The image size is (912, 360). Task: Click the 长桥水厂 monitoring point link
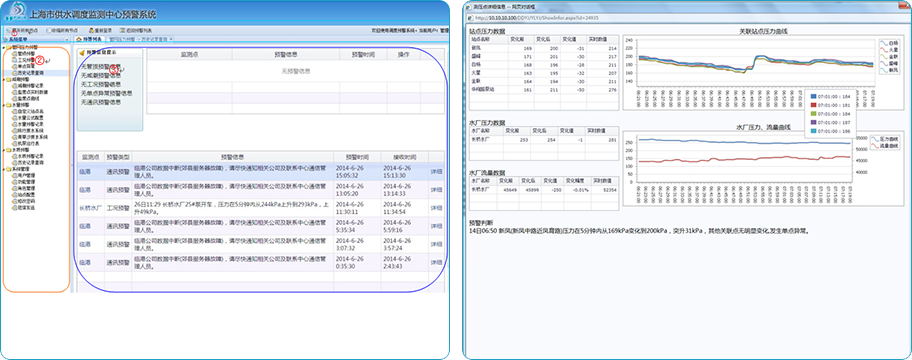pyautogui.click(x=90, y=208)
